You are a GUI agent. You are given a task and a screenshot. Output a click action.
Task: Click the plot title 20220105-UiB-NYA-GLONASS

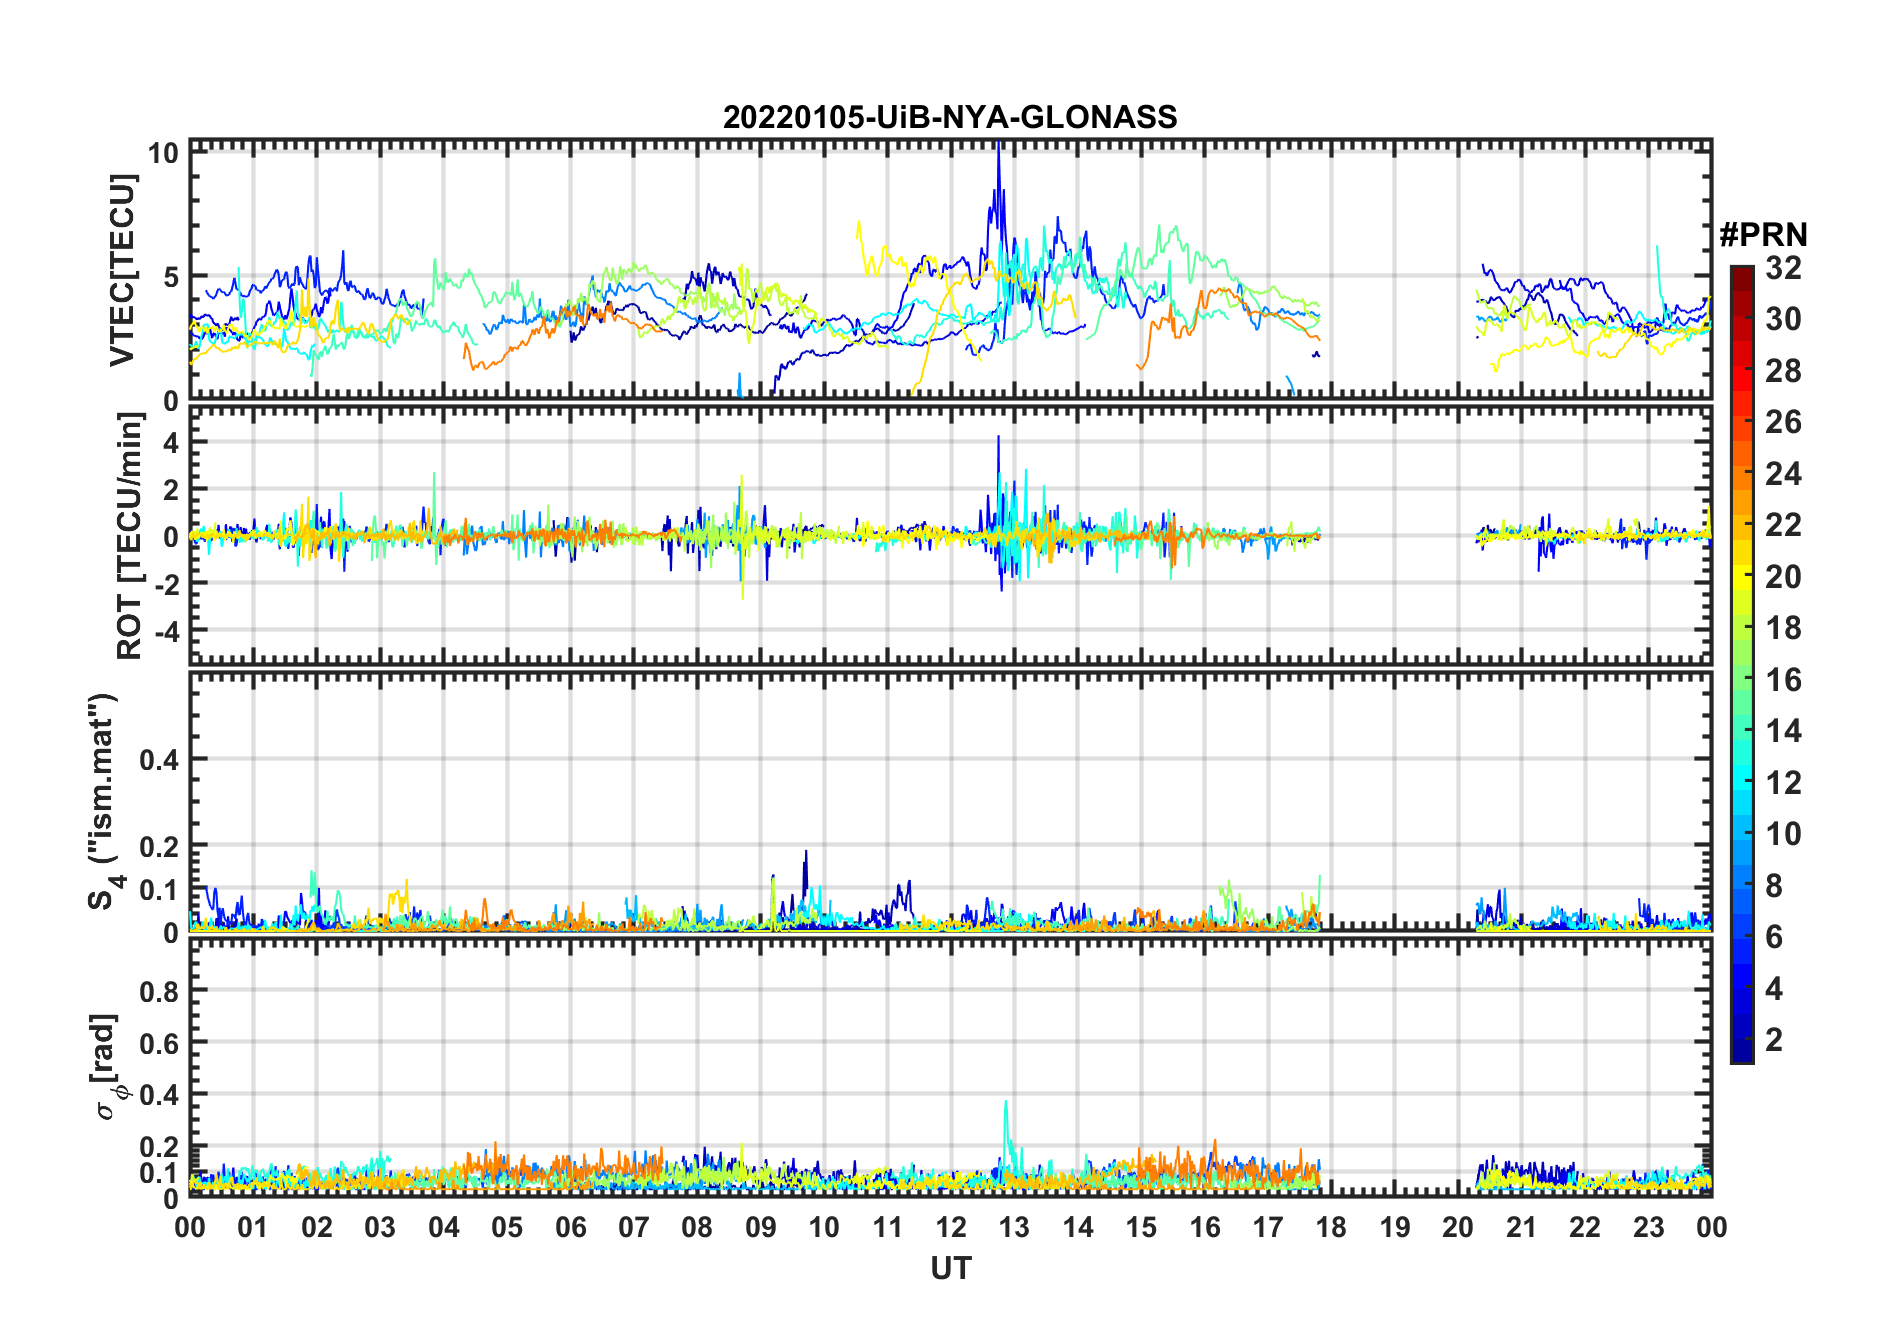click(950, 117)
